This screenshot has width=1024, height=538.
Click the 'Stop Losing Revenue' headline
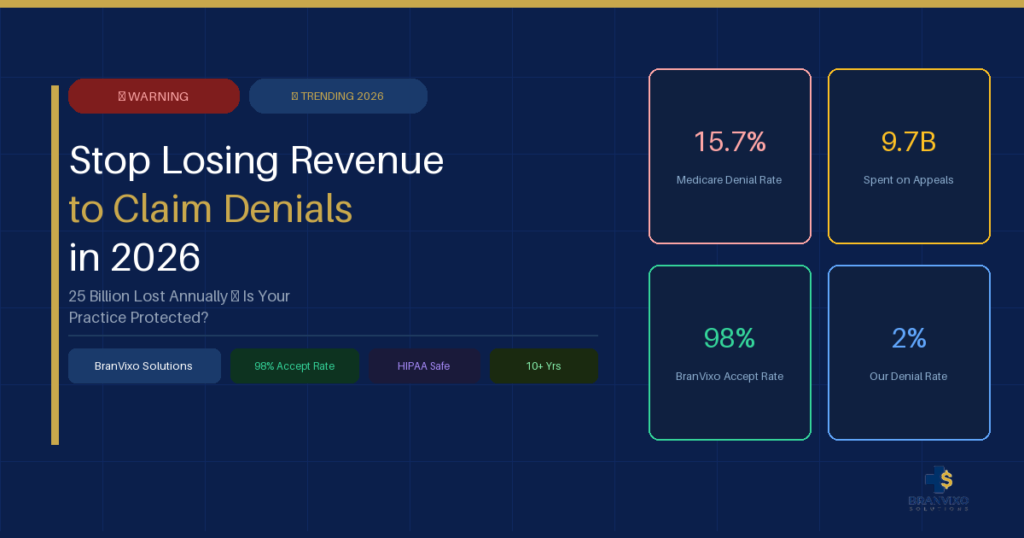(256, 160)
